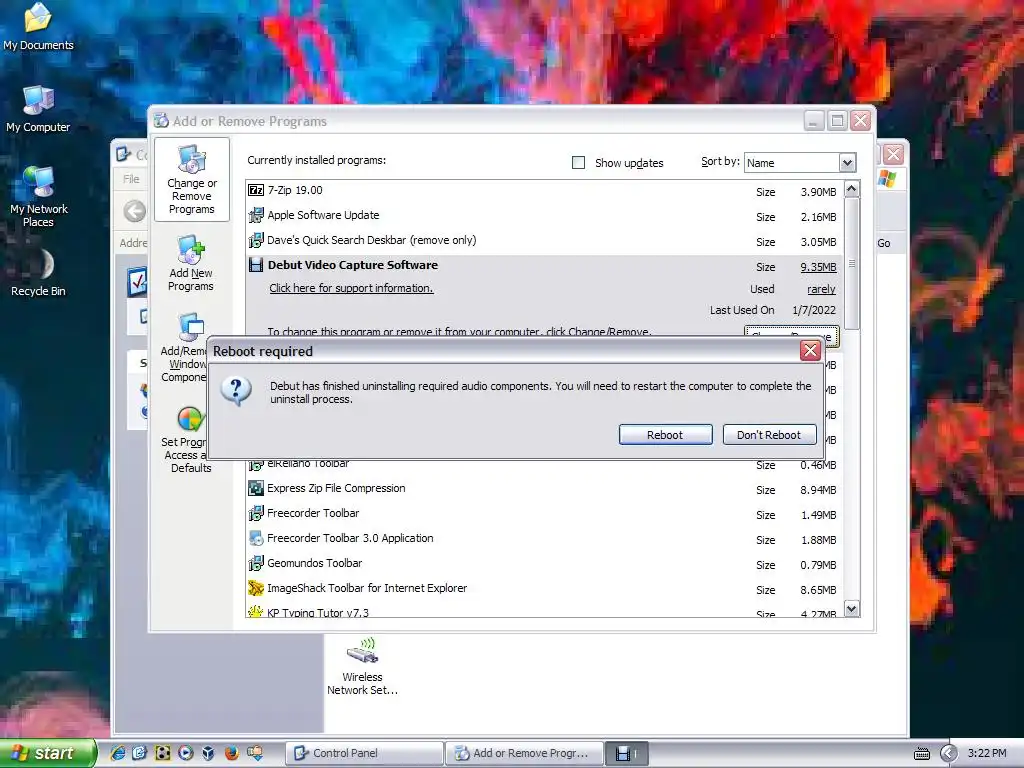Select the Geomundos Toolbar icon
Image resolution: width=1024 pixels, height=768 pixels.
click(x=256, y=563)
